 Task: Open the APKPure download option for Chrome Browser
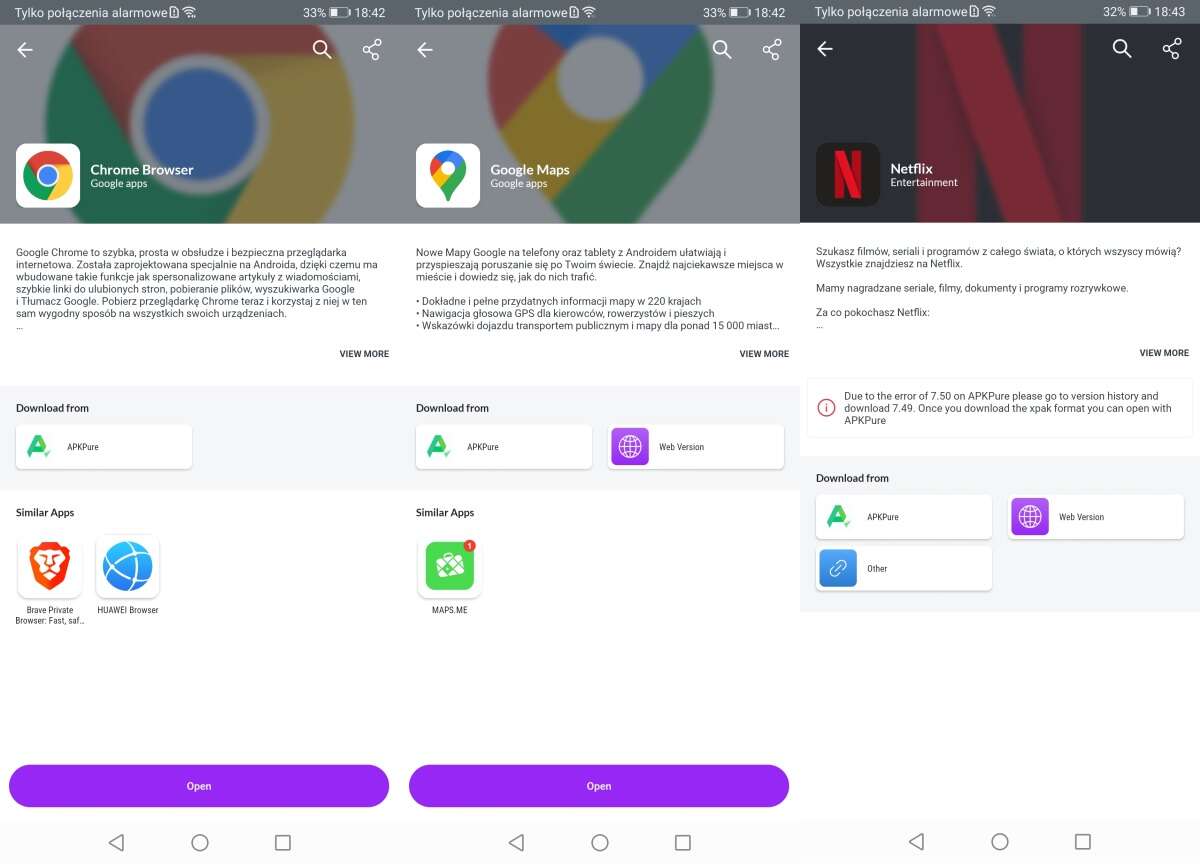coord(103,447)
